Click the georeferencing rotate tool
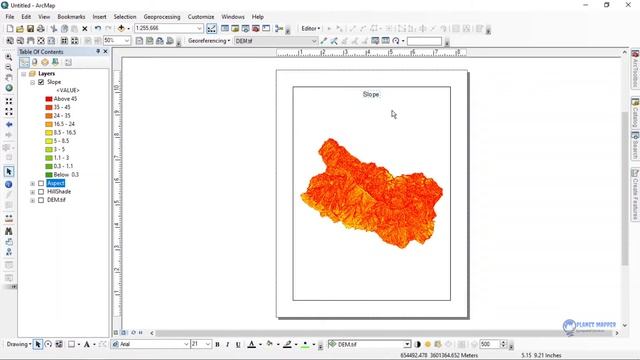 [396, 41]
